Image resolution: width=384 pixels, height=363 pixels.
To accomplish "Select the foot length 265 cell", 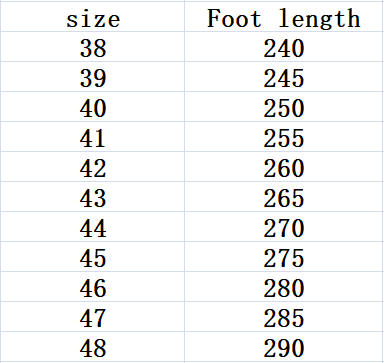I will pyautogui.click(x=283, y=197).
